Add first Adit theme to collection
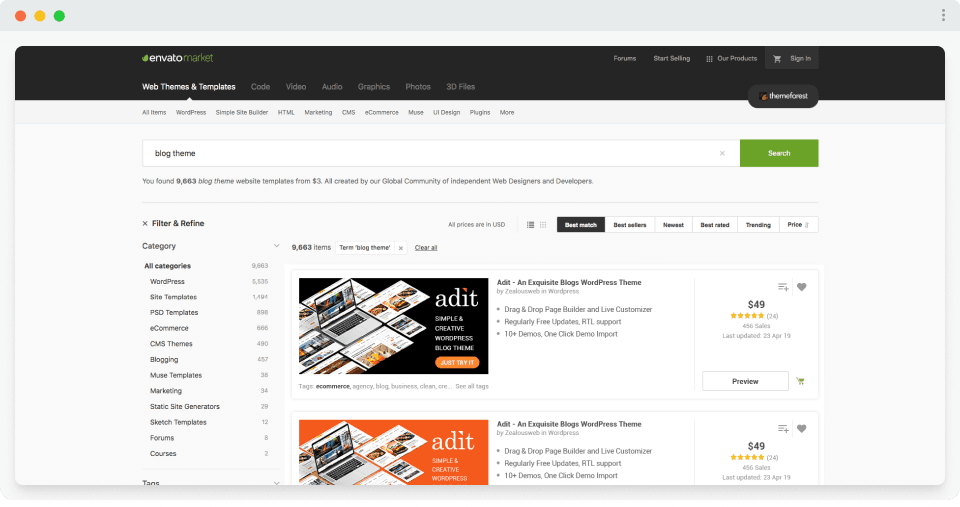The width and height of the screenshot is (960, 507). click(x=783, y=287)
